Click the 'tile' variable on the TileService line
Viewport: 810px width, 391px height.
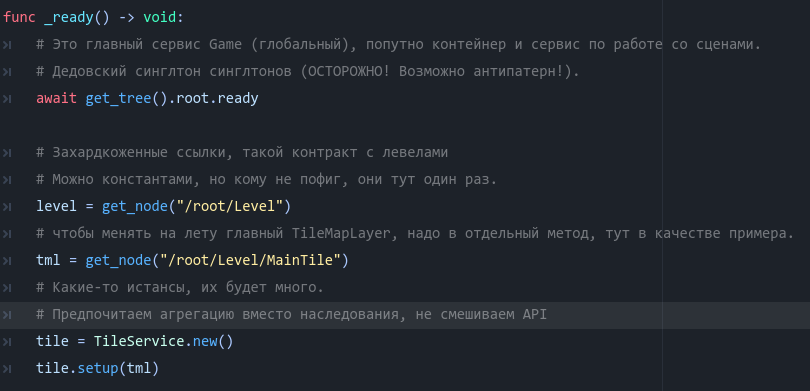coord(52,341)
